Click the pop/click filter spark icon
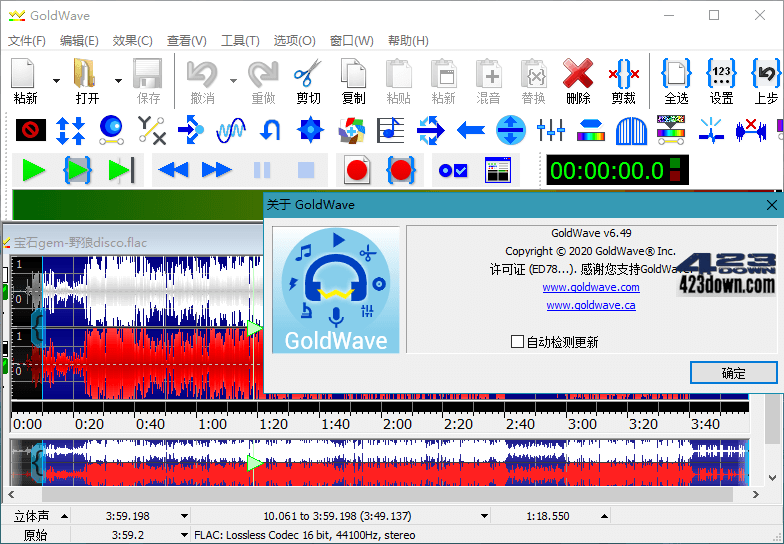 [711, 130]
